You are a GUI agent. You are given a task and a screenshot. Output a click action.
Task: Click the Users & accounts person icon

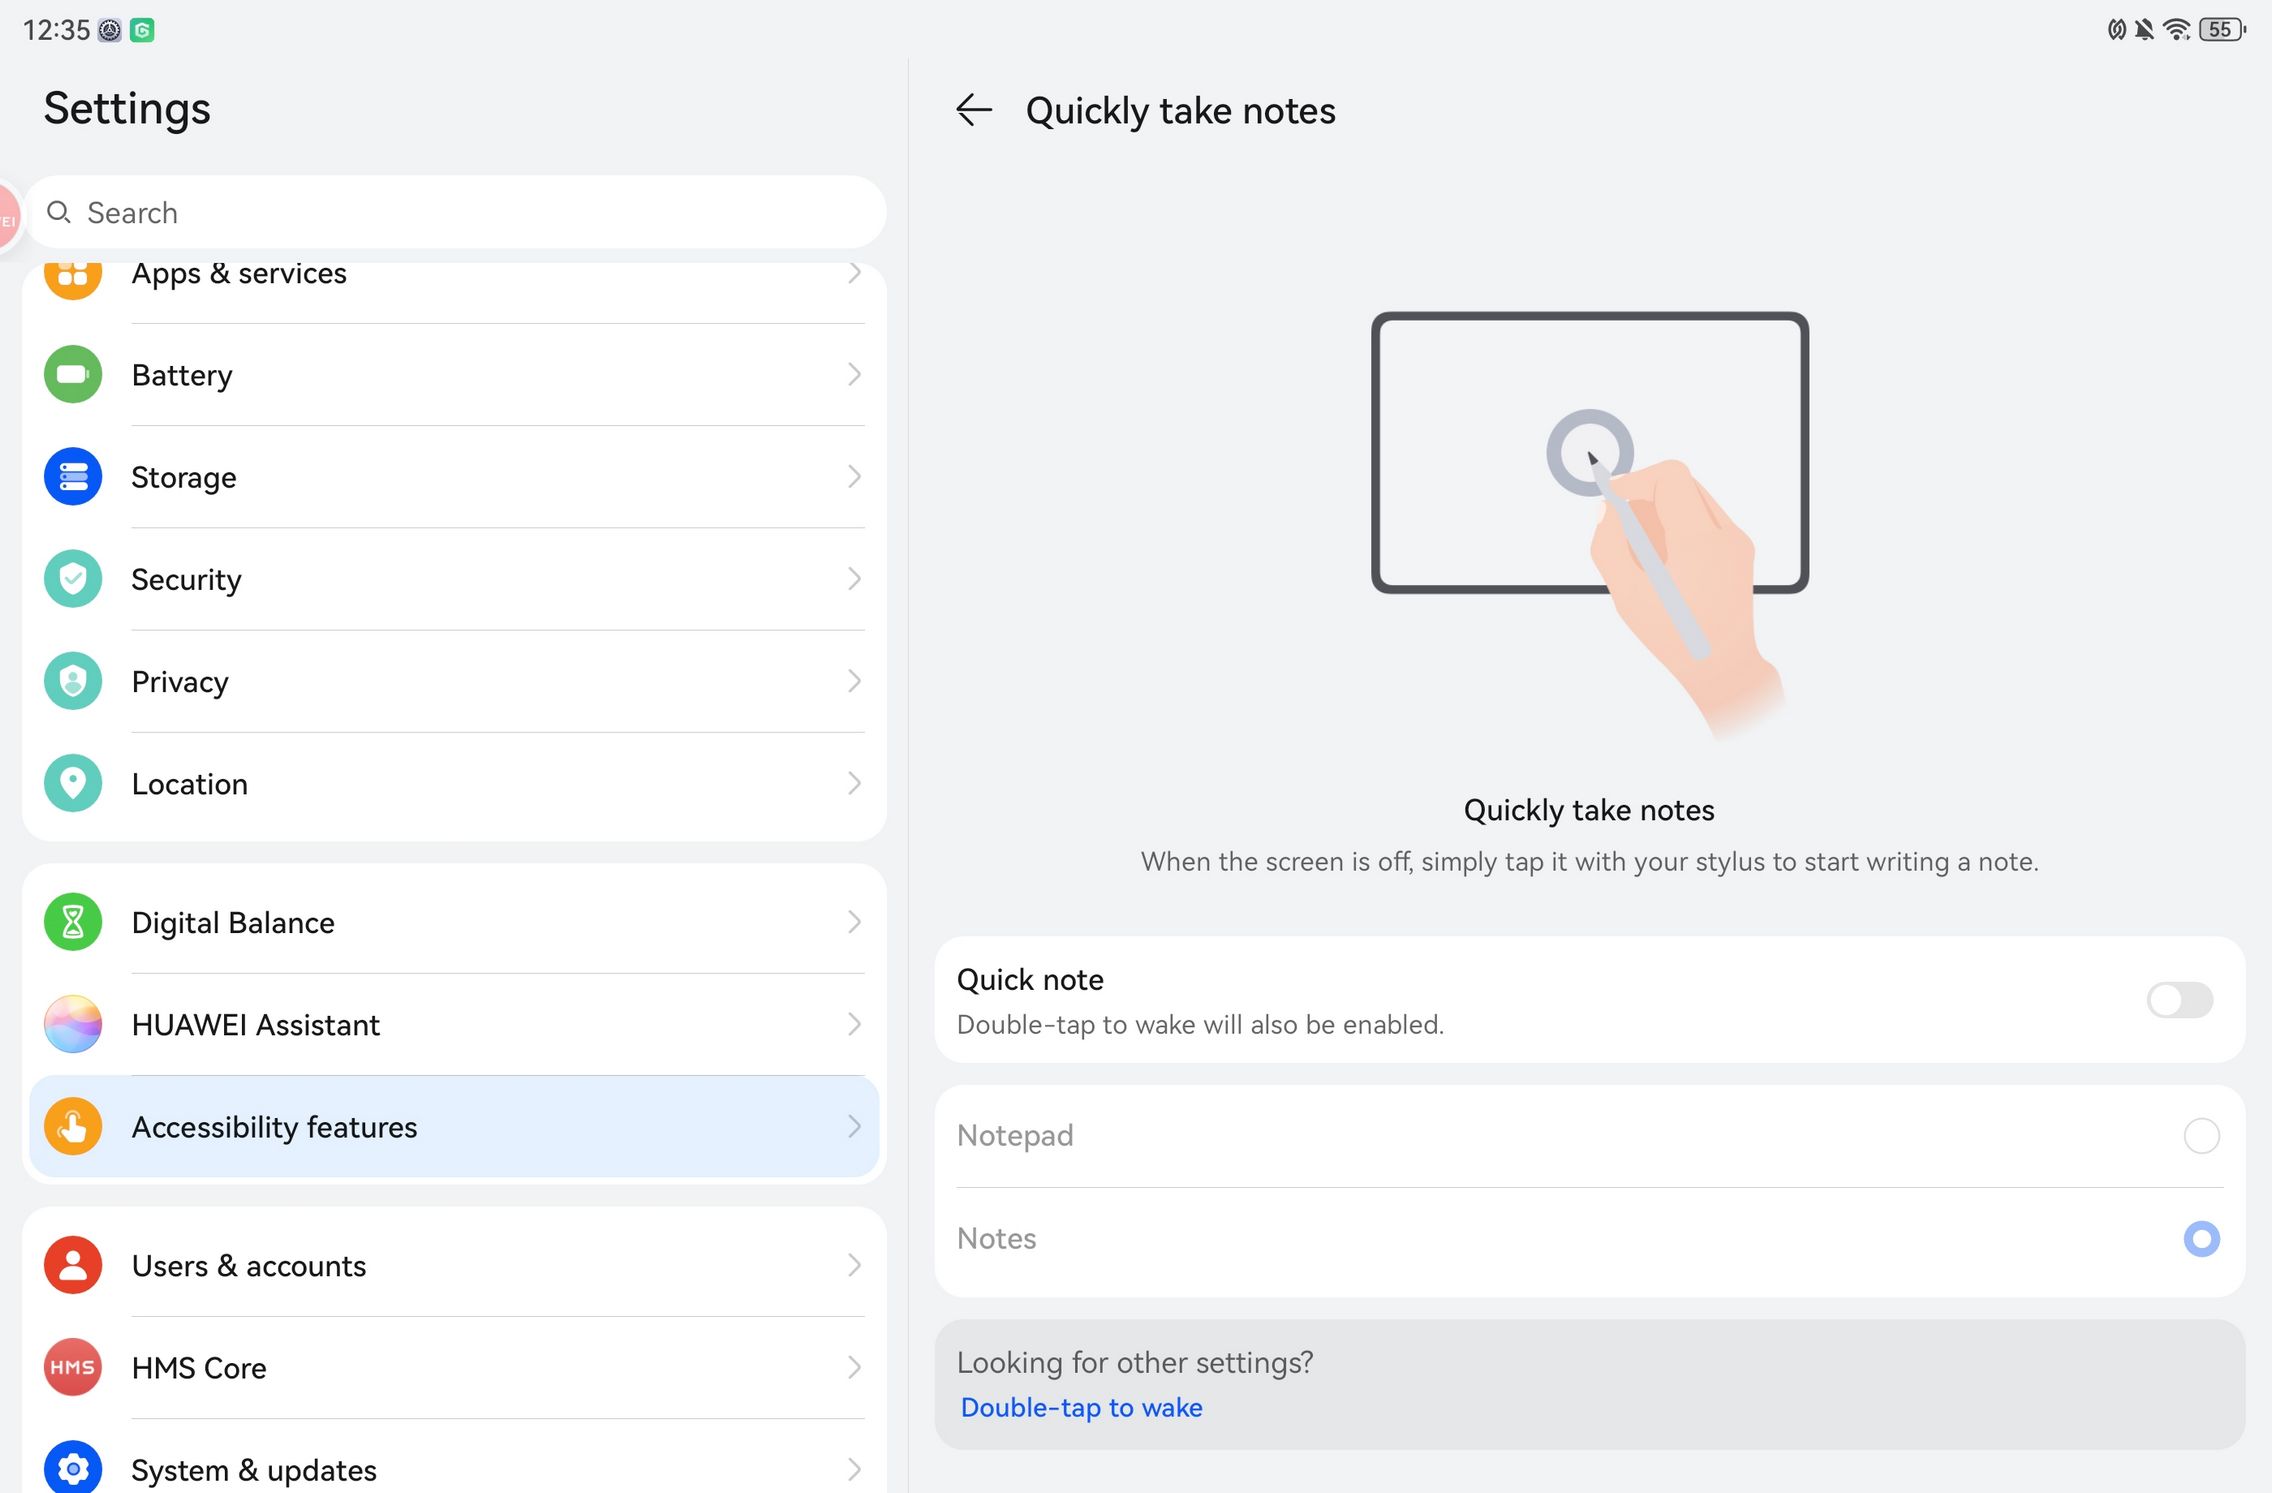(x=73, y=1265)
